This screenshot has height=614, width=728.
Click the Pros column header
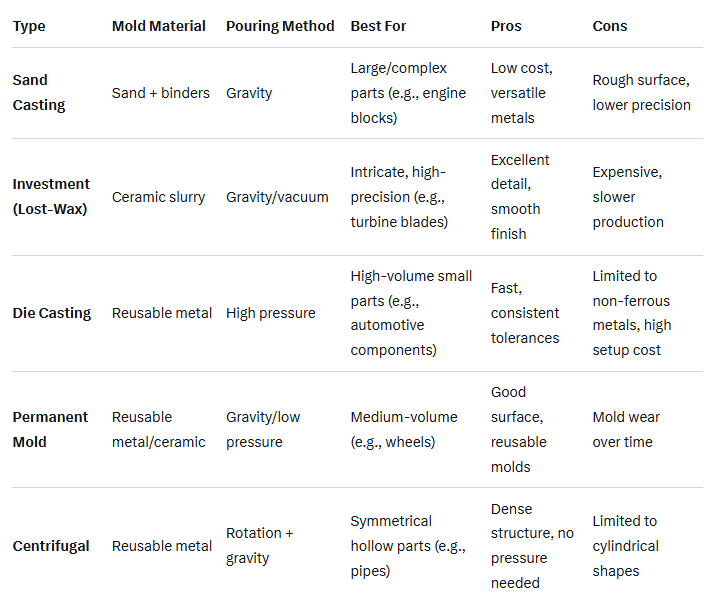[x=507, y=26]
